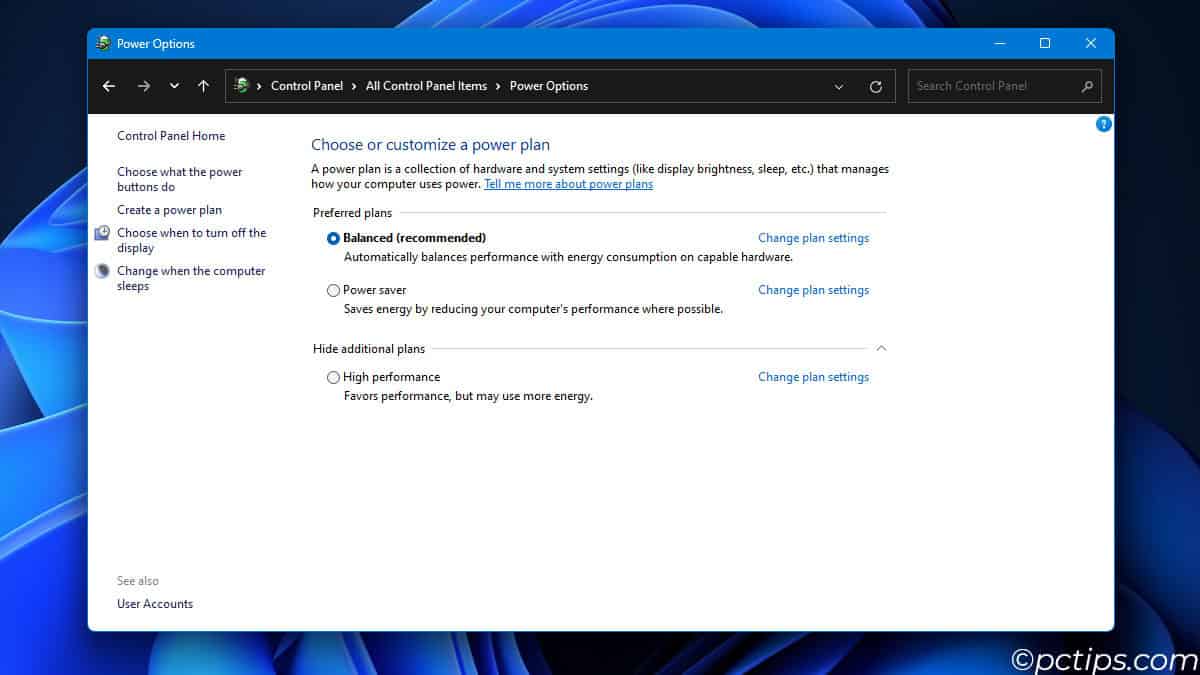Click breadcrumb chevron before Control Panel
Screen dimensions: 1200x675
coord(259,86)
